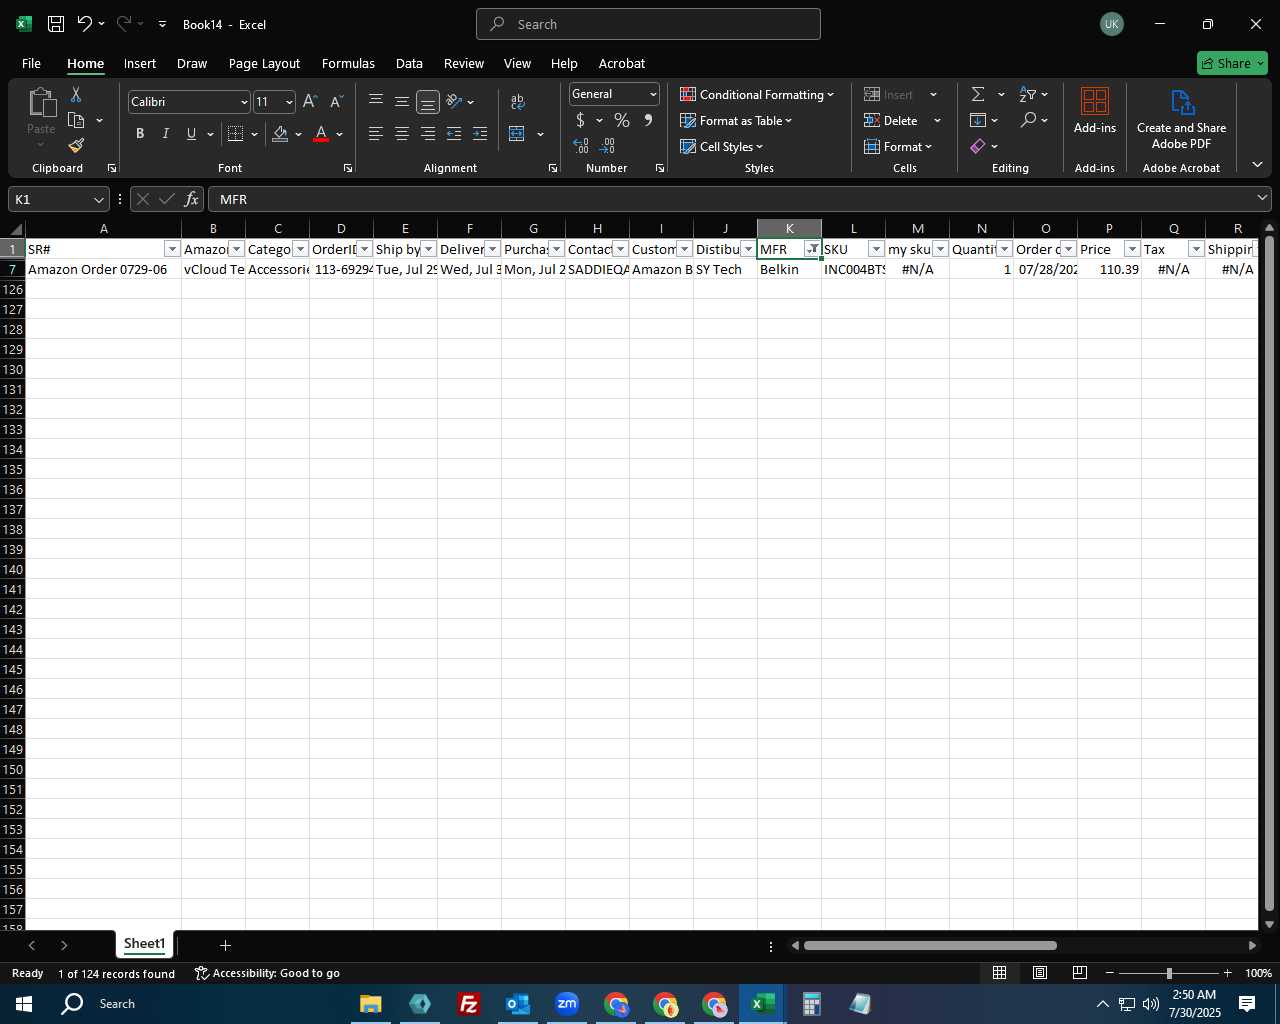Open the MFR column filter dropdown
The width and height of the screenshot is (1280, 1024).
(x=813, y=249)
